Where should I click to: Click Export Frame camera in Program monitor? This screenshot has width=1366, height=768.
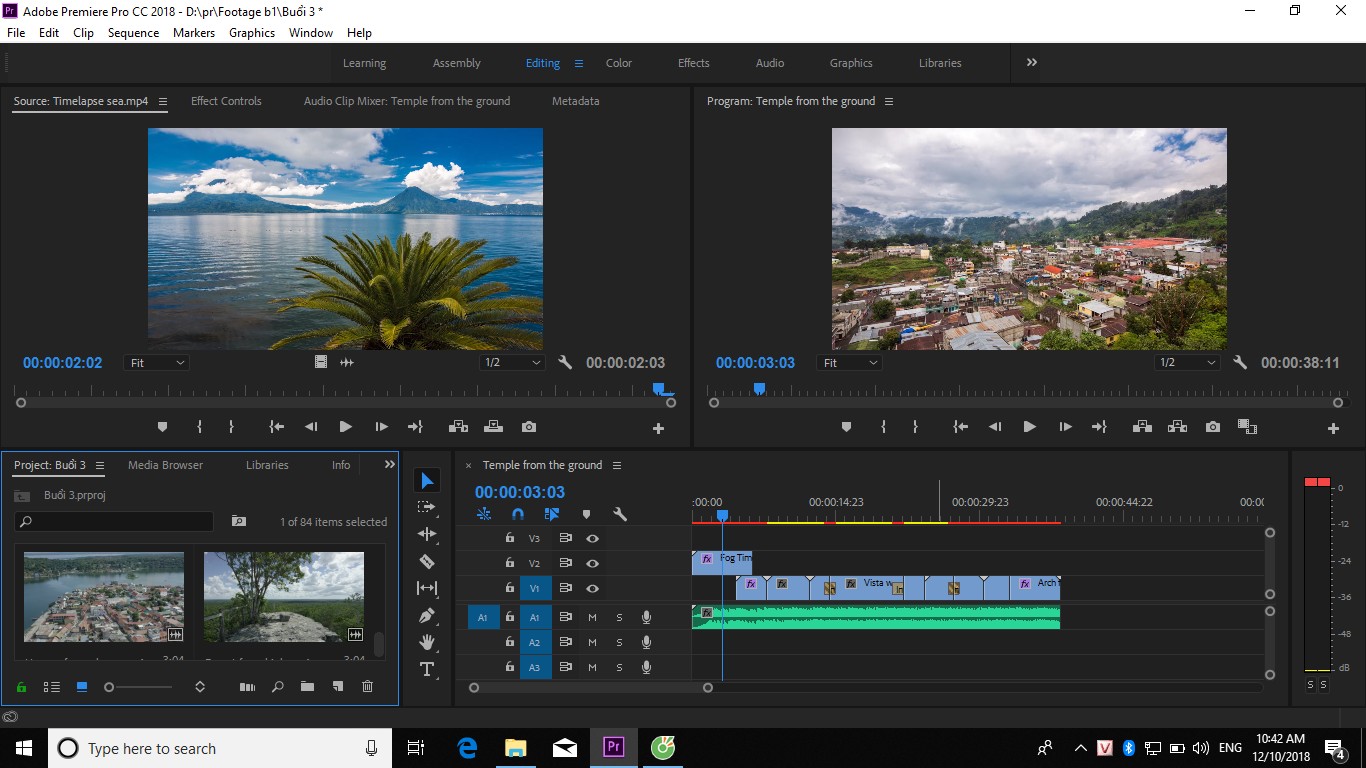click(x=1213, y=427)
